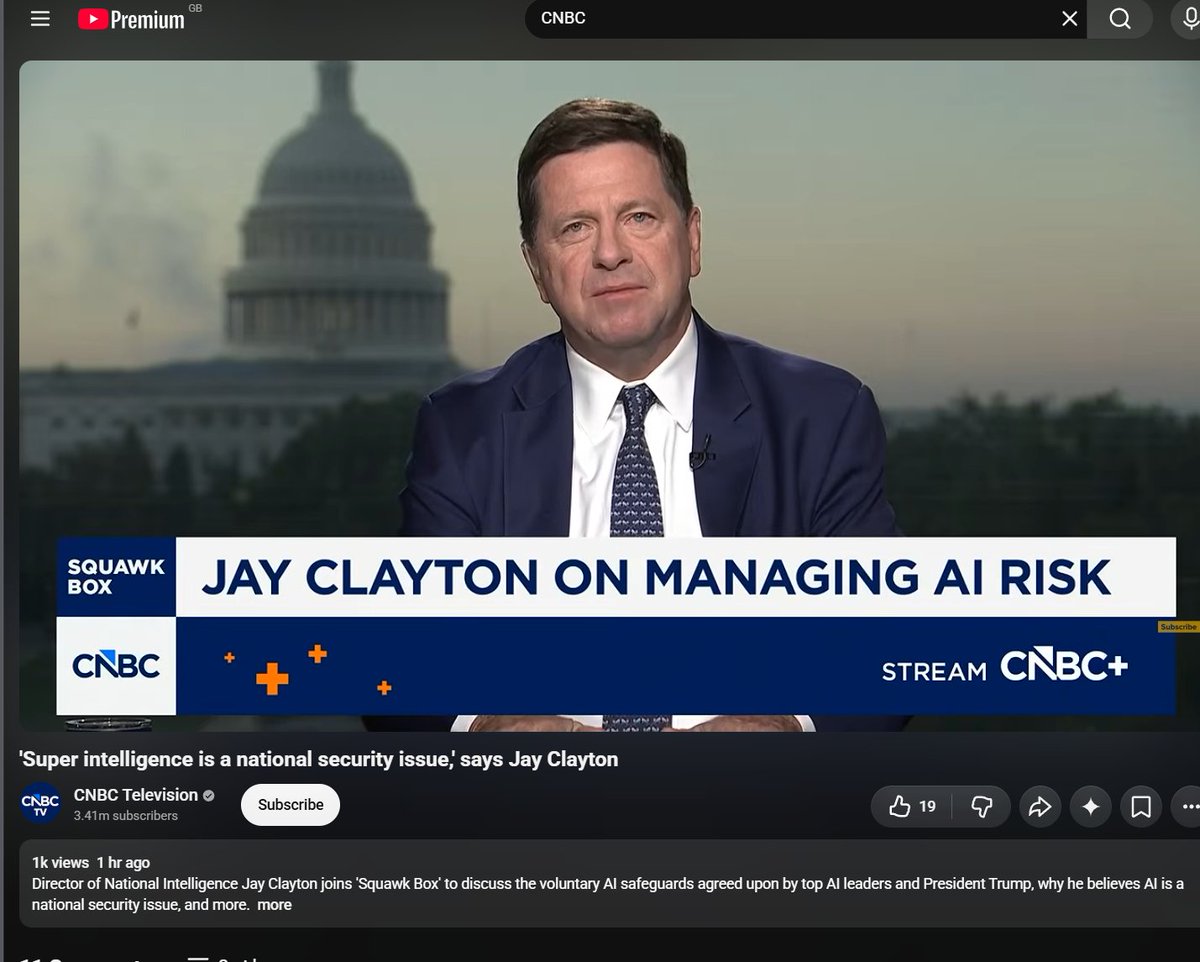Click the '1k views 1 hr ago' text
1200x962 pixels.
[91, 862]
